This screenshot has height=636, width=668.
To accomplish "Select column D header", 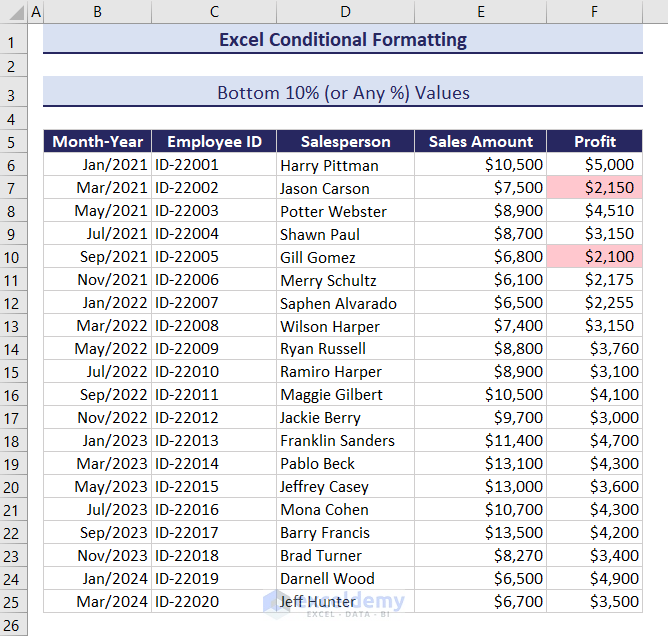I will click(345, 12).
